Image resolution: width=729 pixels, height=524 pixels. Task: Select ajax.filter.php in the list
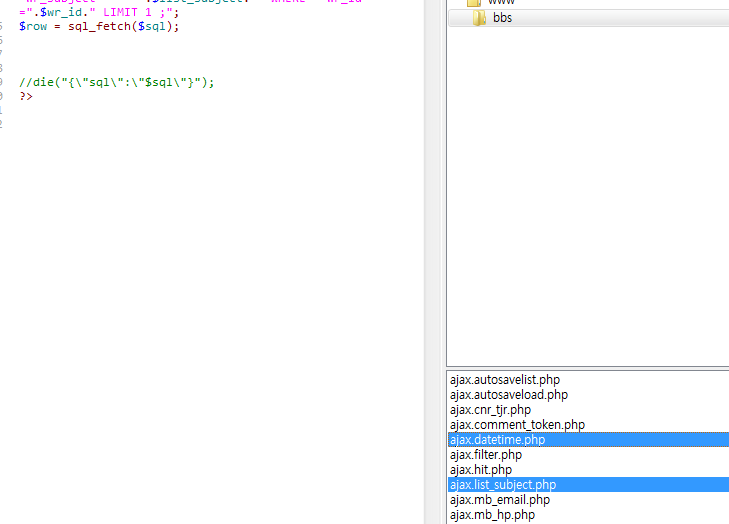(485, 455)
